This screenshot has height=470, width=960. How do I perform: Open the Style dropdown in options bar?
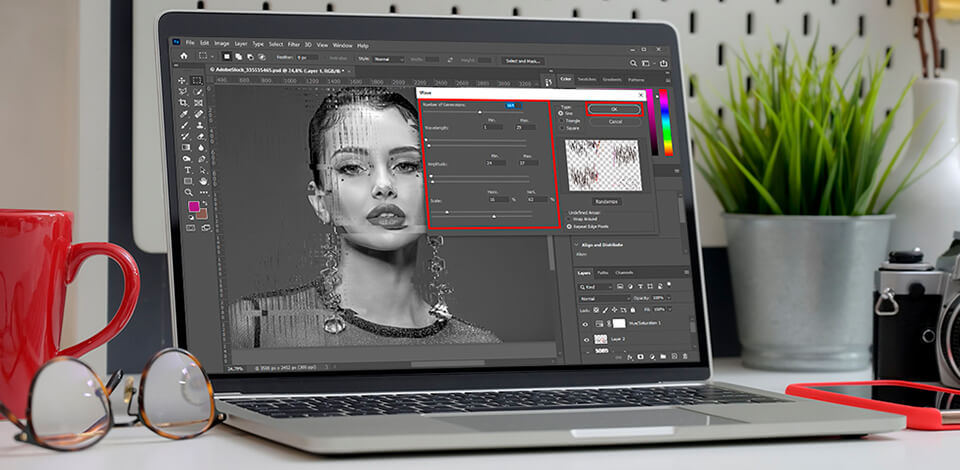(387, 59)
